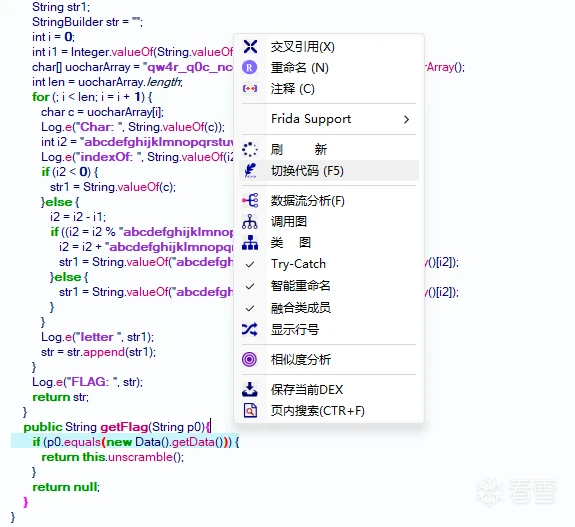The width and height of the screenshot is (575, 527).
Task: Click the 'StringBuilder str' declaration line
Action: click(x=87, y=22)
